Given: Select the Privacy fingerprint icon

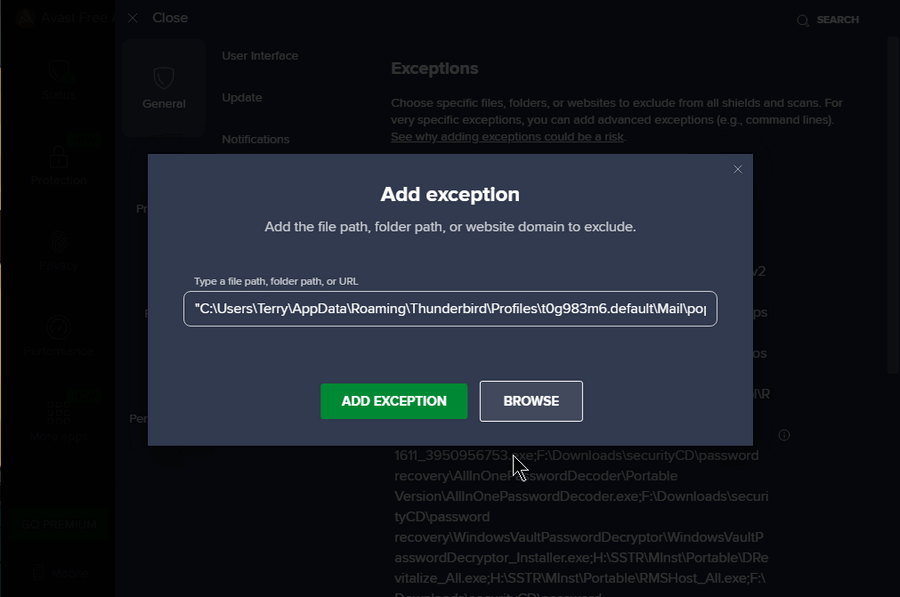Looking at the screenshot, I should coord(59,242).
